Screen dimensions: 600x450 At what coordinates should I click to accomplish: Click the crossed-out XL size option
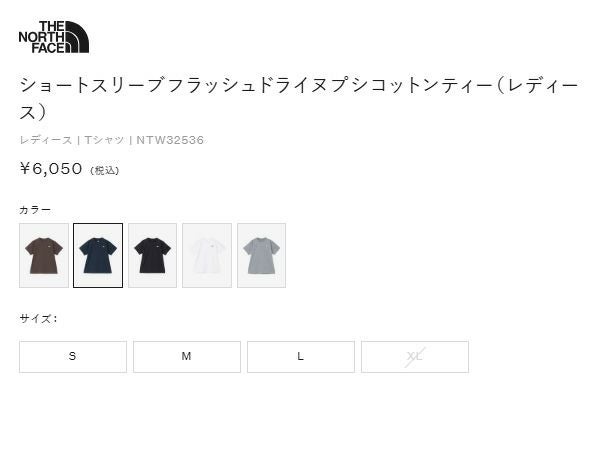pos(415,357)
